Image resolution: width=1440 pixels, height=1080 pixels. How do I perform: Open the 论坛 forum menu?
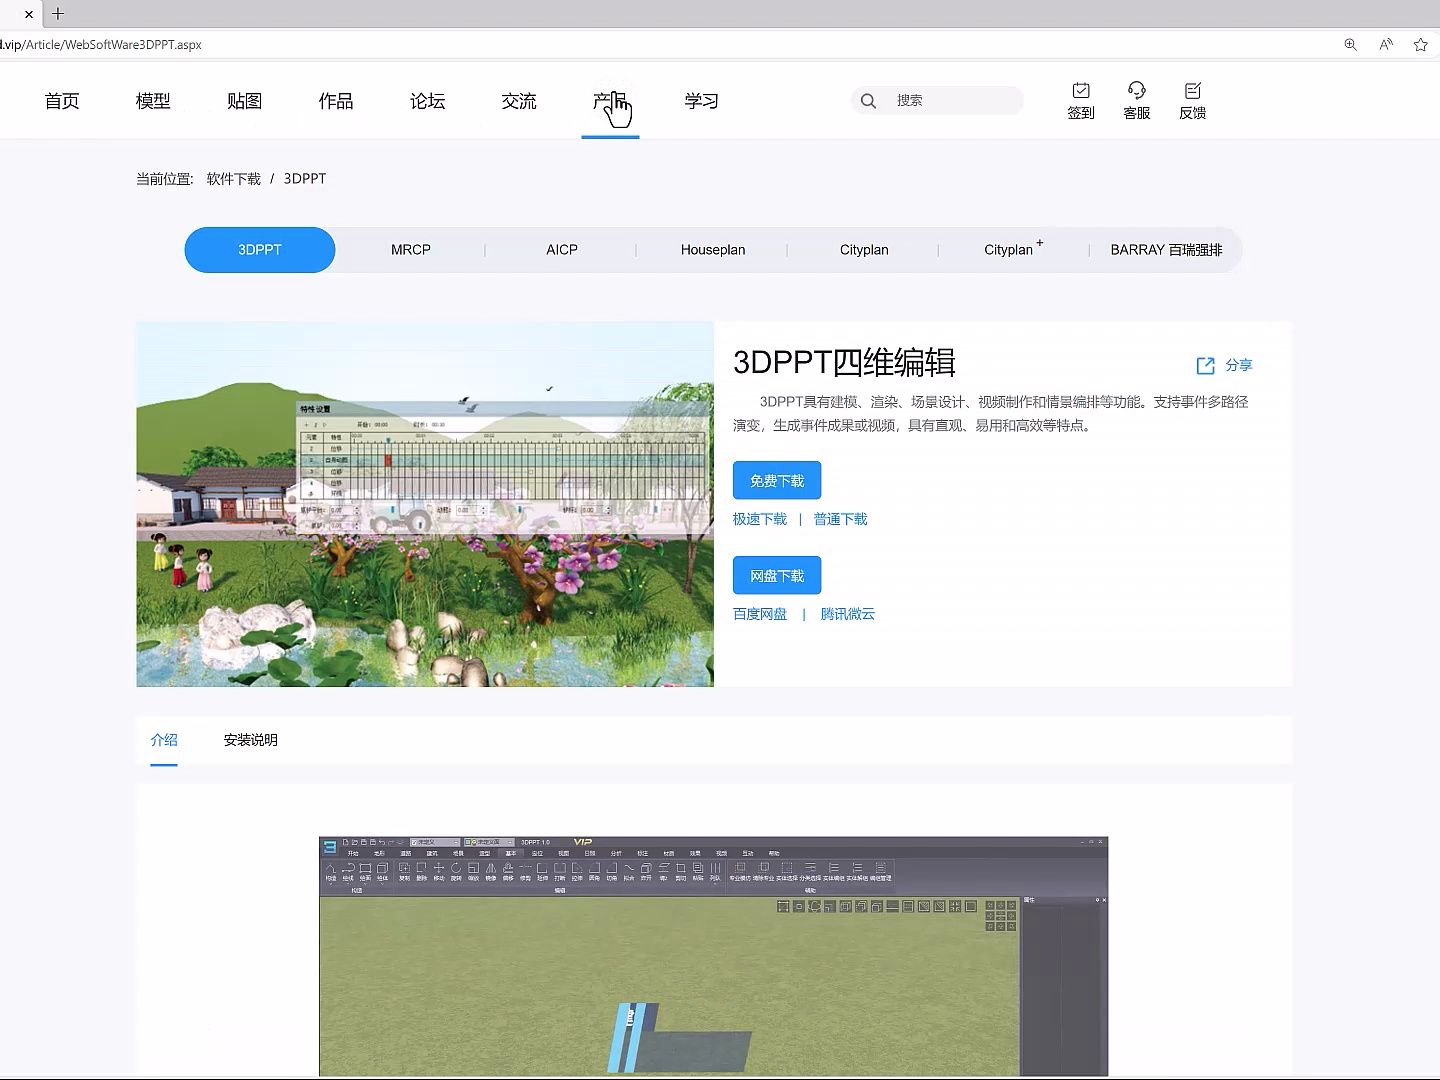[427, 101]
